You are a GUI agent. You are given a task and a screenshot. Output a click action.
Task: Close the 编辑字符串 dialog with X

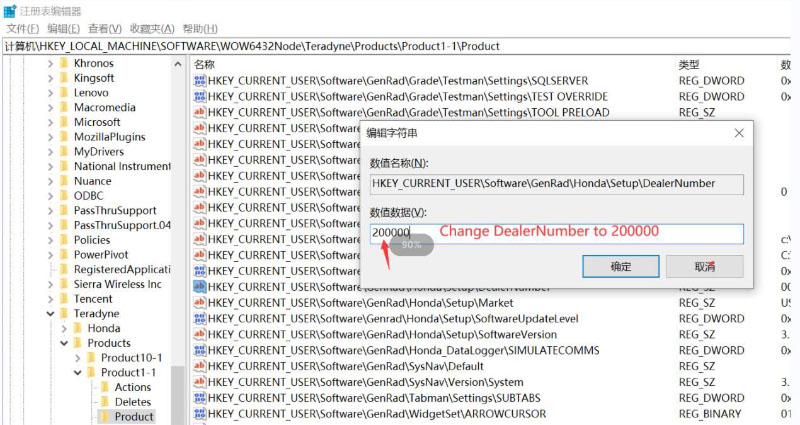pyautogui.click(x=739, y=133)
